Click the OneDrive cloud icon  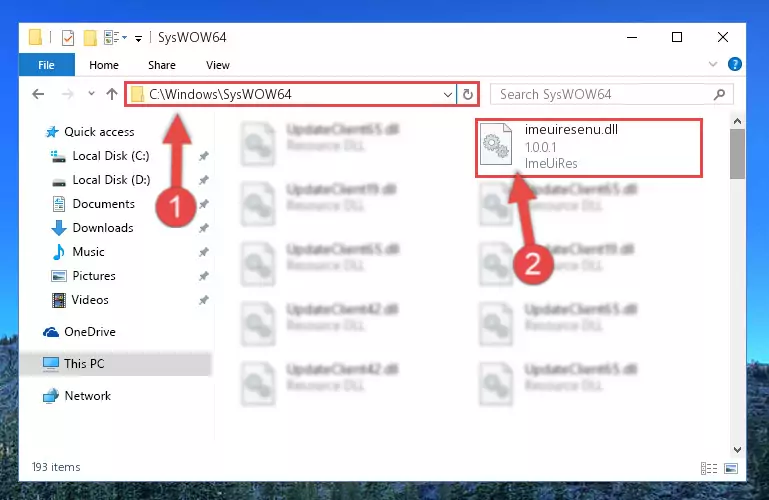tap(51, 332)
